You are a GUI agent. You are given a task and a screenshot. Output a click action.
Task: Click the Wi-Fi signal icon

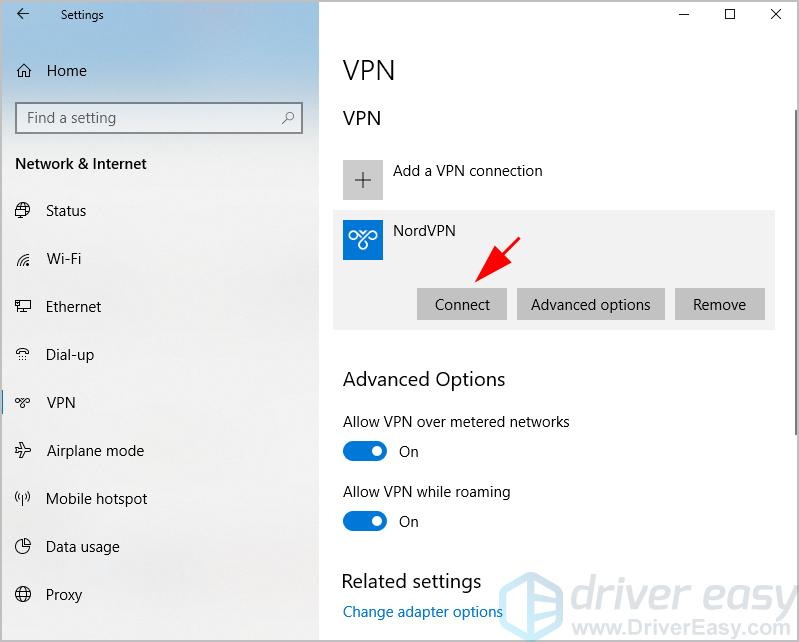(x=24, y=259)
